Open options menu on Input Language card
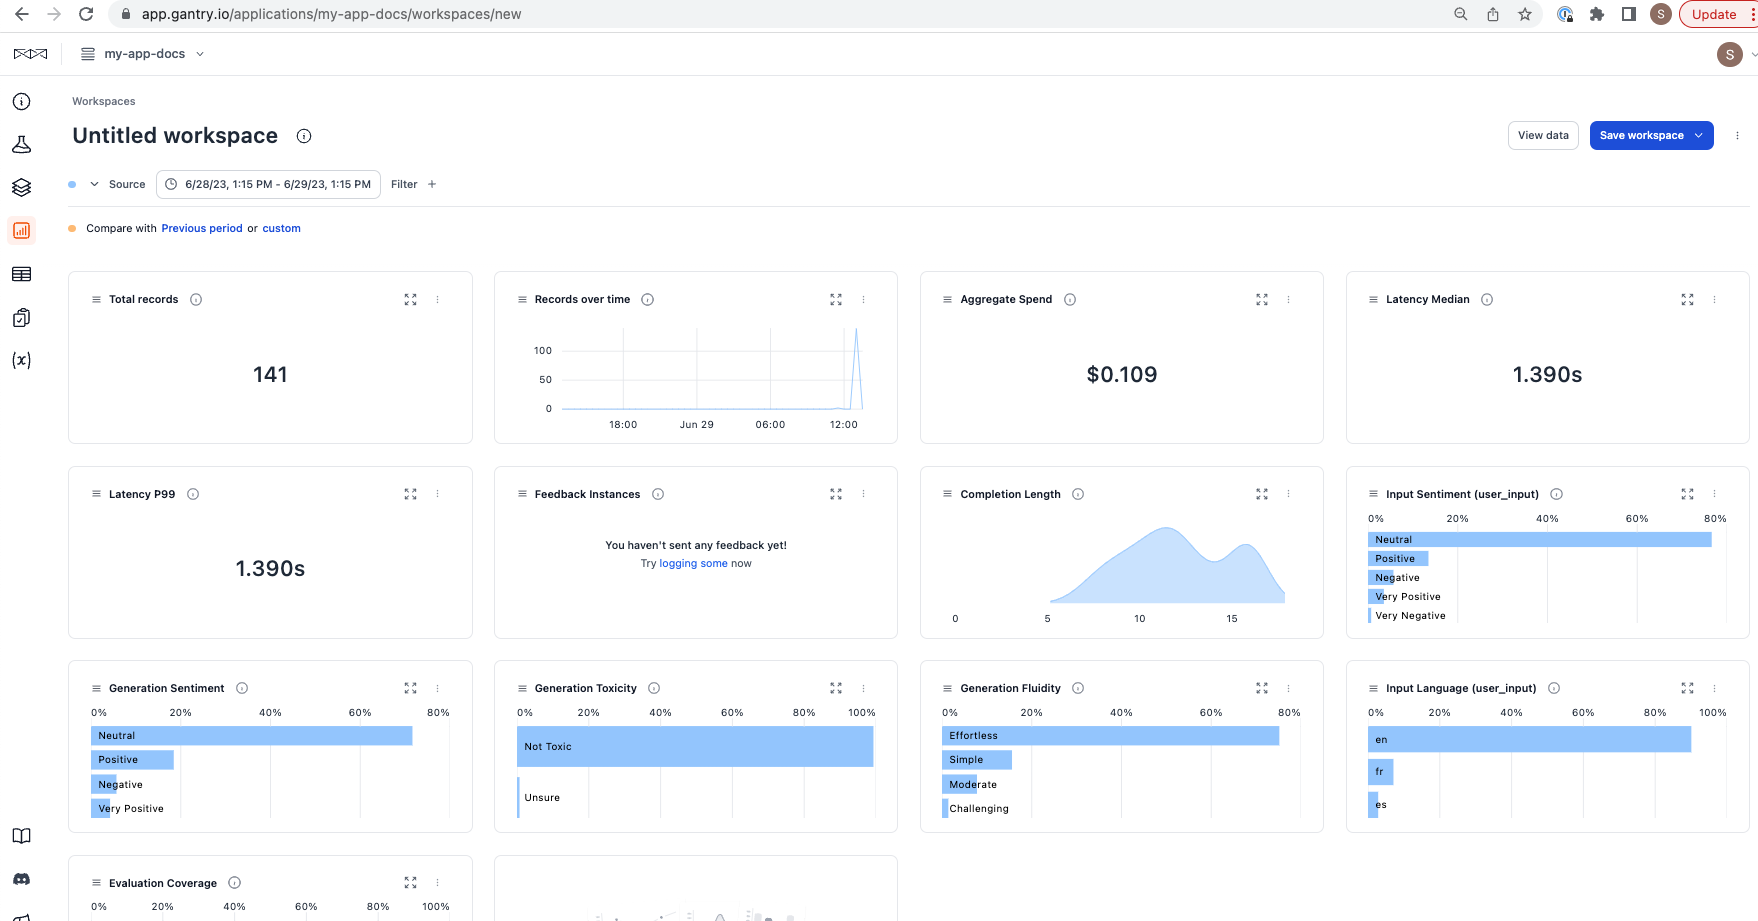This screenshot has height=921, width=1758. pos(1714,688)
